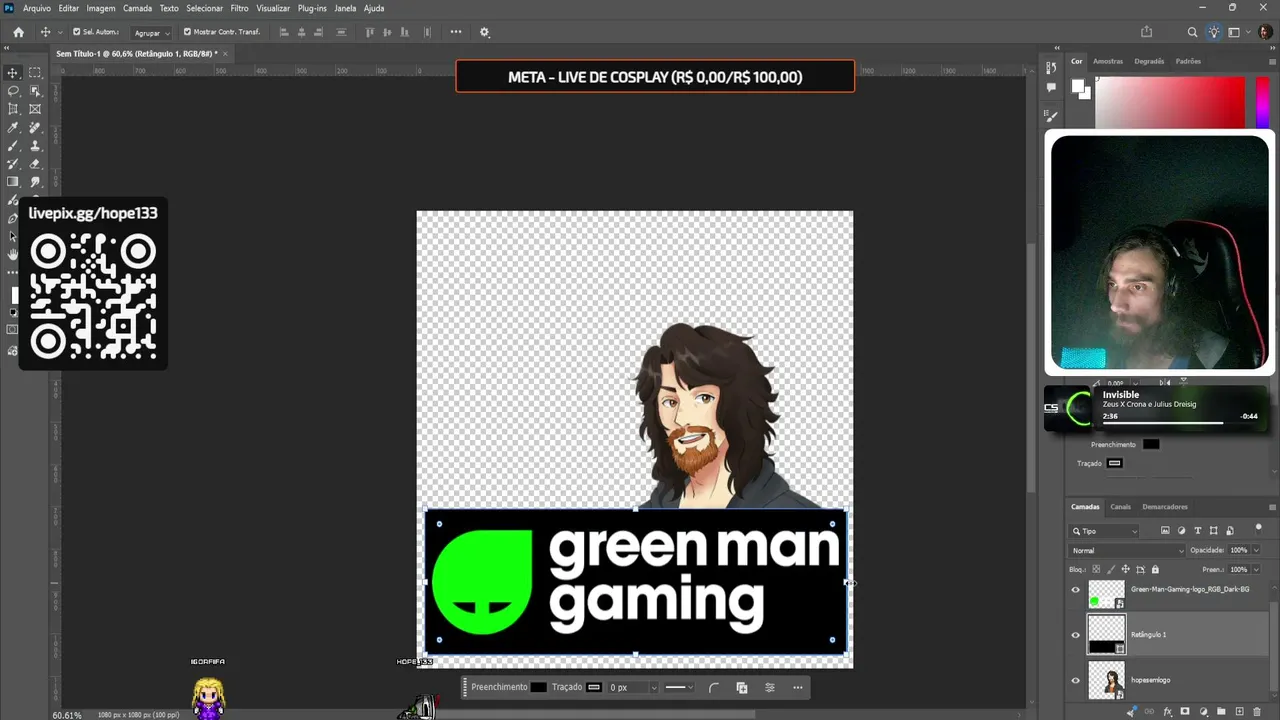Click the color picker field in Cor panel
1280x720 pixels.
1170,103
